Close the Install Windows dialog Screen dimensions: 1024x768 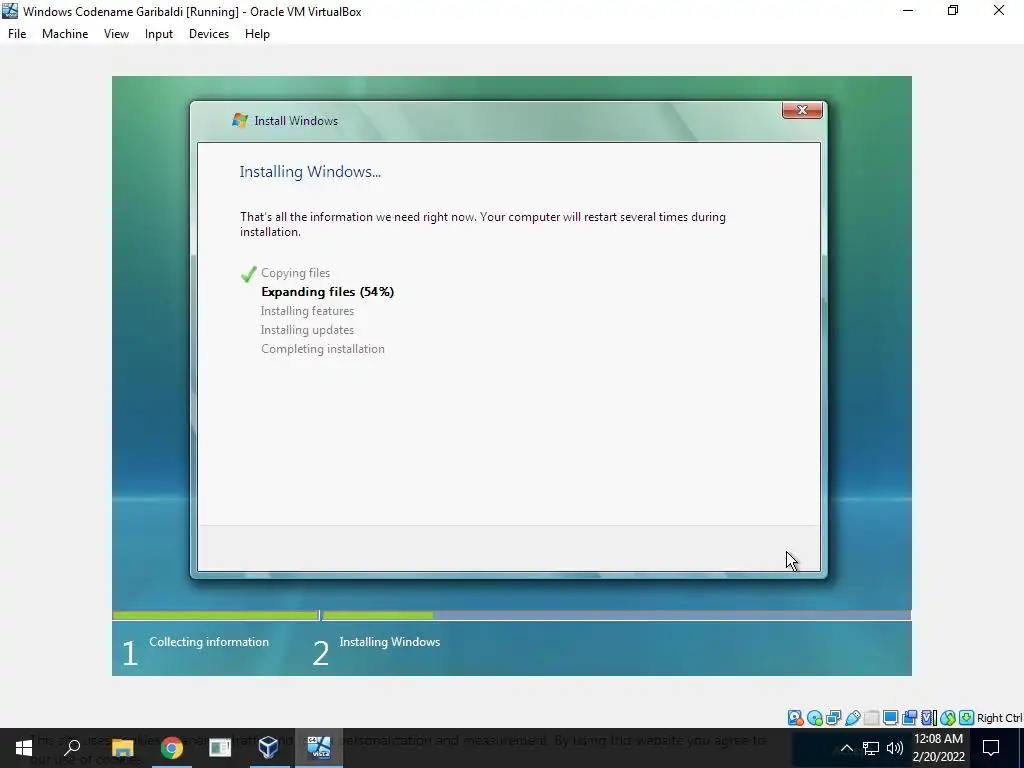[802, 110]
